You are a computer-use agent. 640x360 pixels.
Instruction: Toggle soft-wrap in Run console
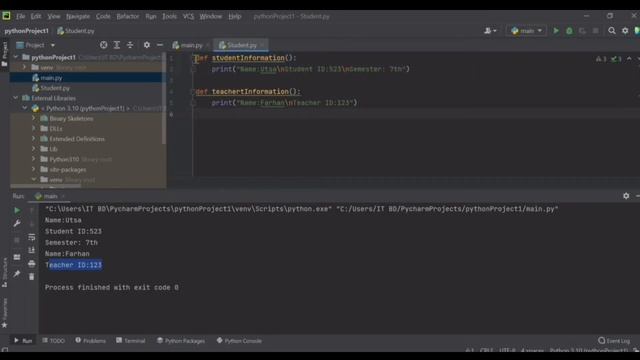click(x=31, y=237)
